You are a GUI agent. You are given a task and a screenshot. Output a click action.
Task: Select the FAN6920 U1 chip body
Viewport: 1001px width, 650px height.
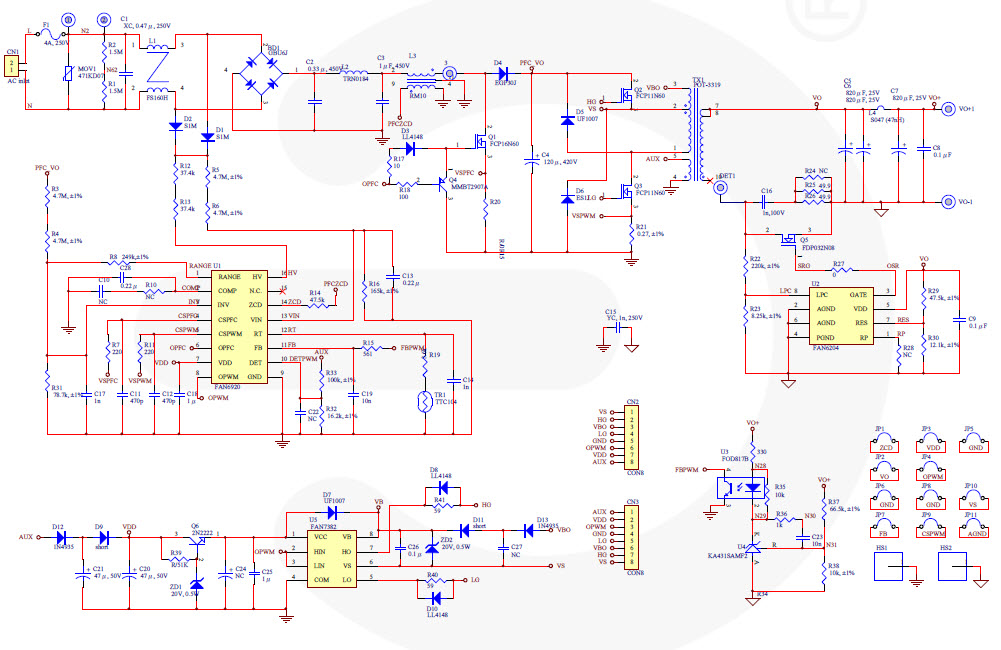240,326
